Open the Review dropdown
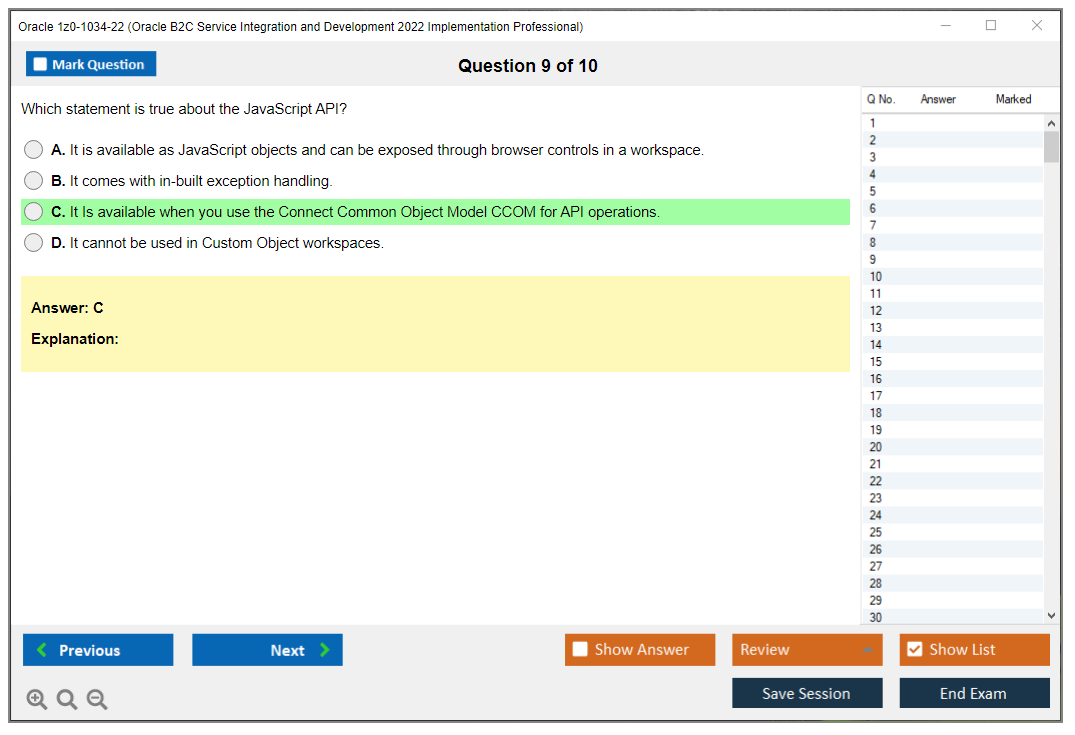 (807, 649)
